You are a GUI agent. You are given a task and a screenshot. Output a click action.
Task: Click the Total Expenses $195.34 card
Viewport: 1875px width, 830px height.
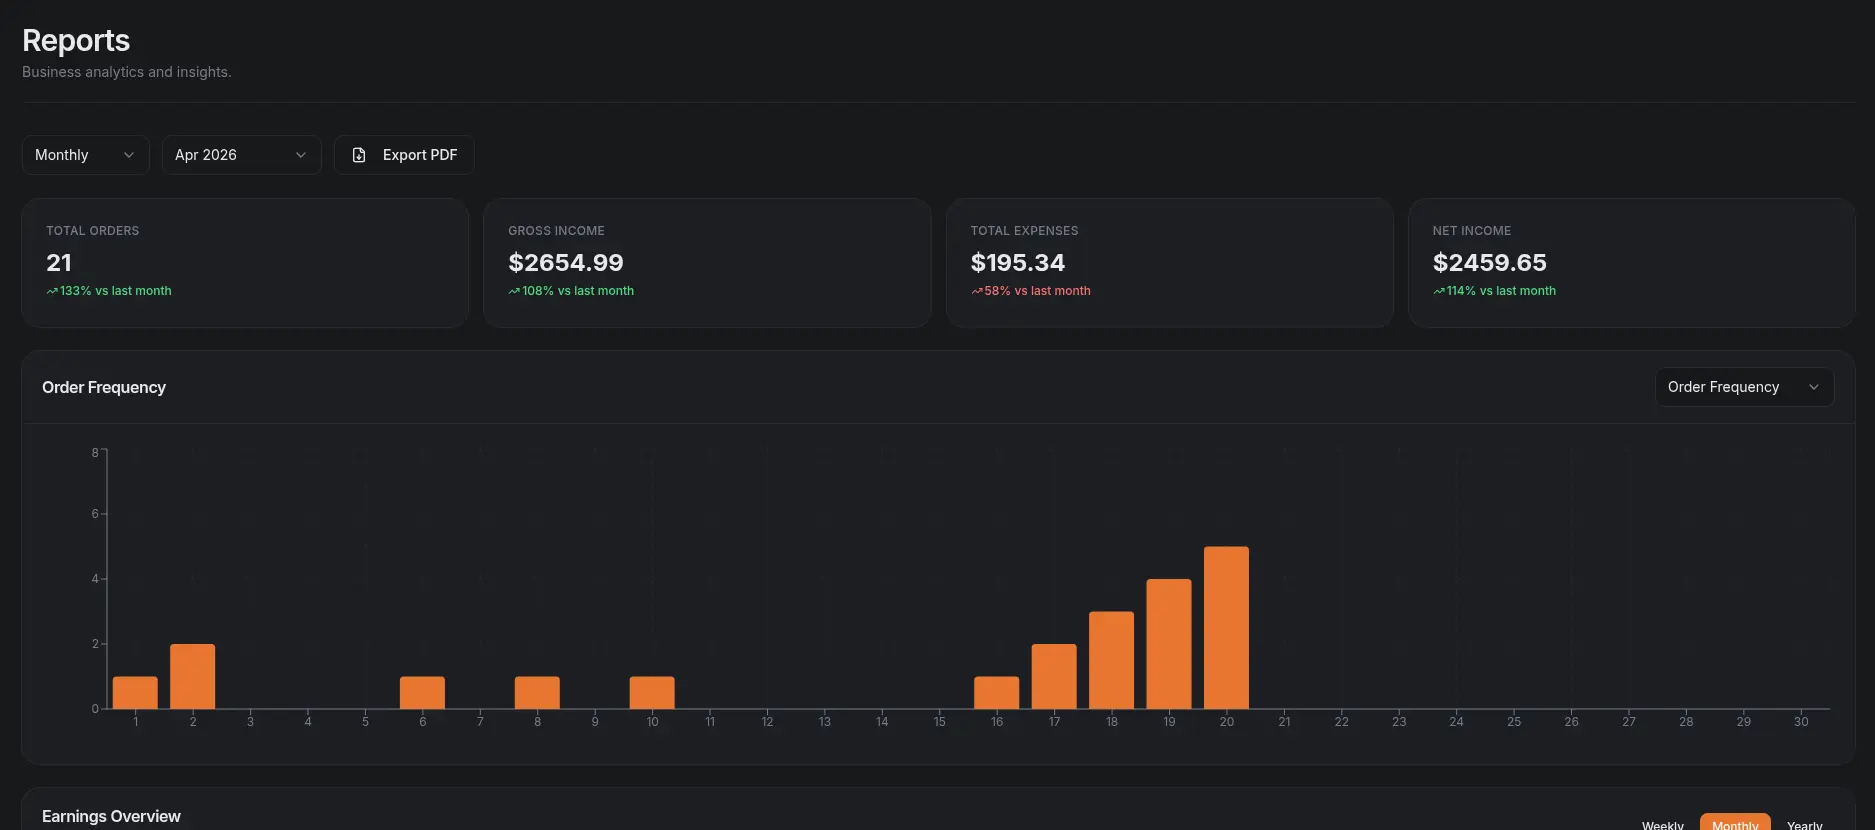click(x=1170, y=263)
